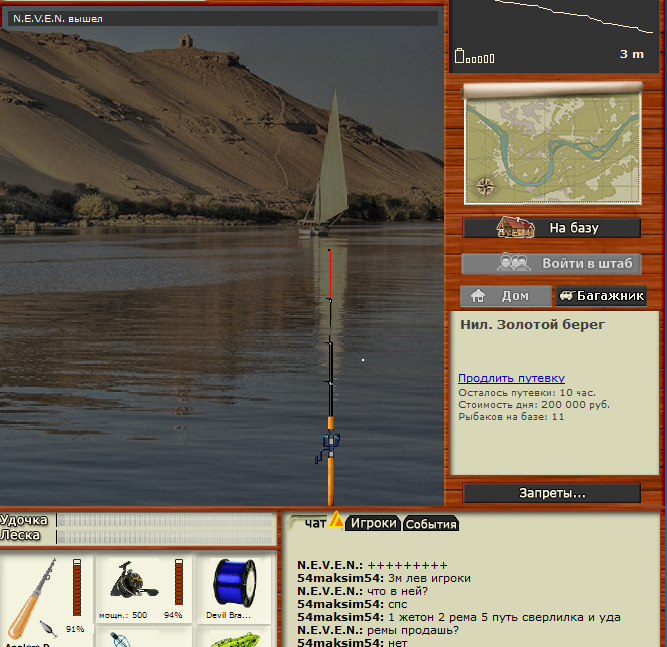Click 'мощн.: 500' reel power label
Image resolution: width=667 pixels, height=647 pixels.
123,615
